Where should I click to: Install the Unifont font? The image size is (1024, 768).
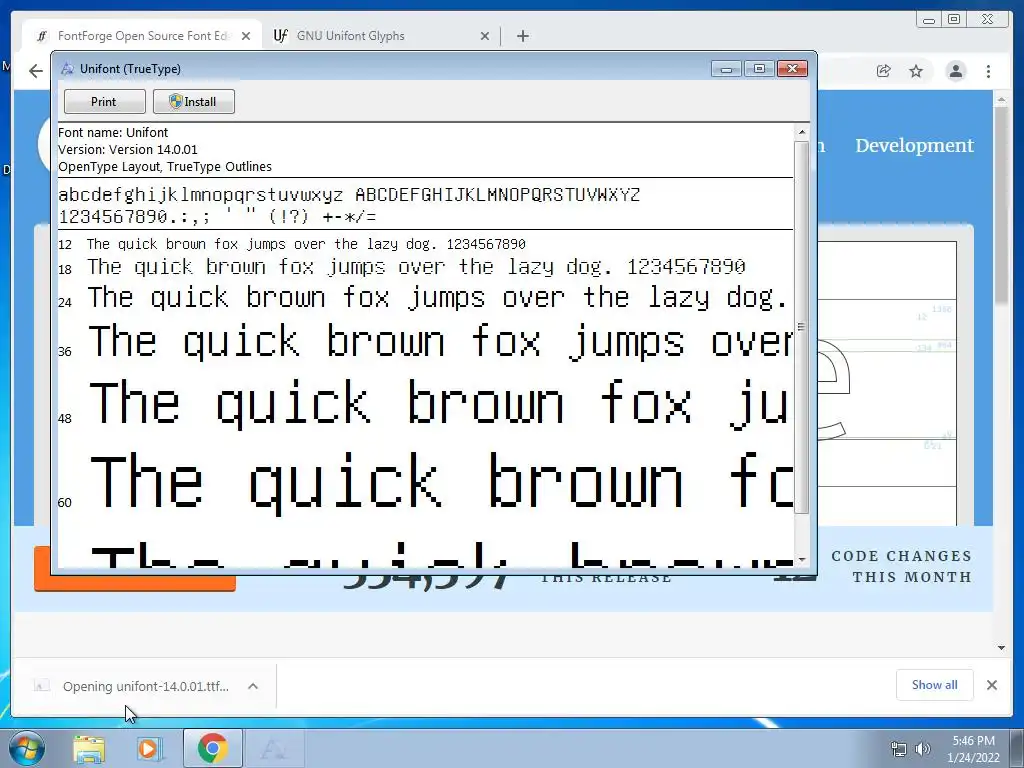(x=193, y=102)
